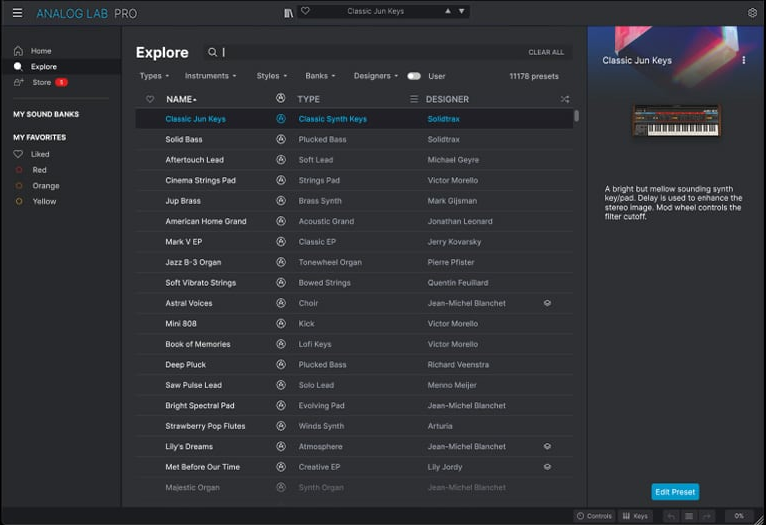The image size is (766, 525).
Task: Go to next preset with down arrow
Action: point(461,11)
